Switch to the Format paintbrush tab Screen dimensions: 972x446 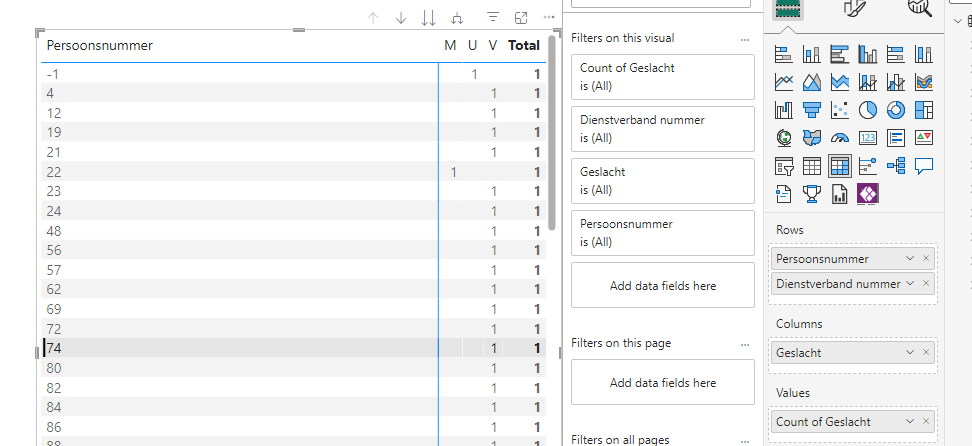[x=855, y=9]
